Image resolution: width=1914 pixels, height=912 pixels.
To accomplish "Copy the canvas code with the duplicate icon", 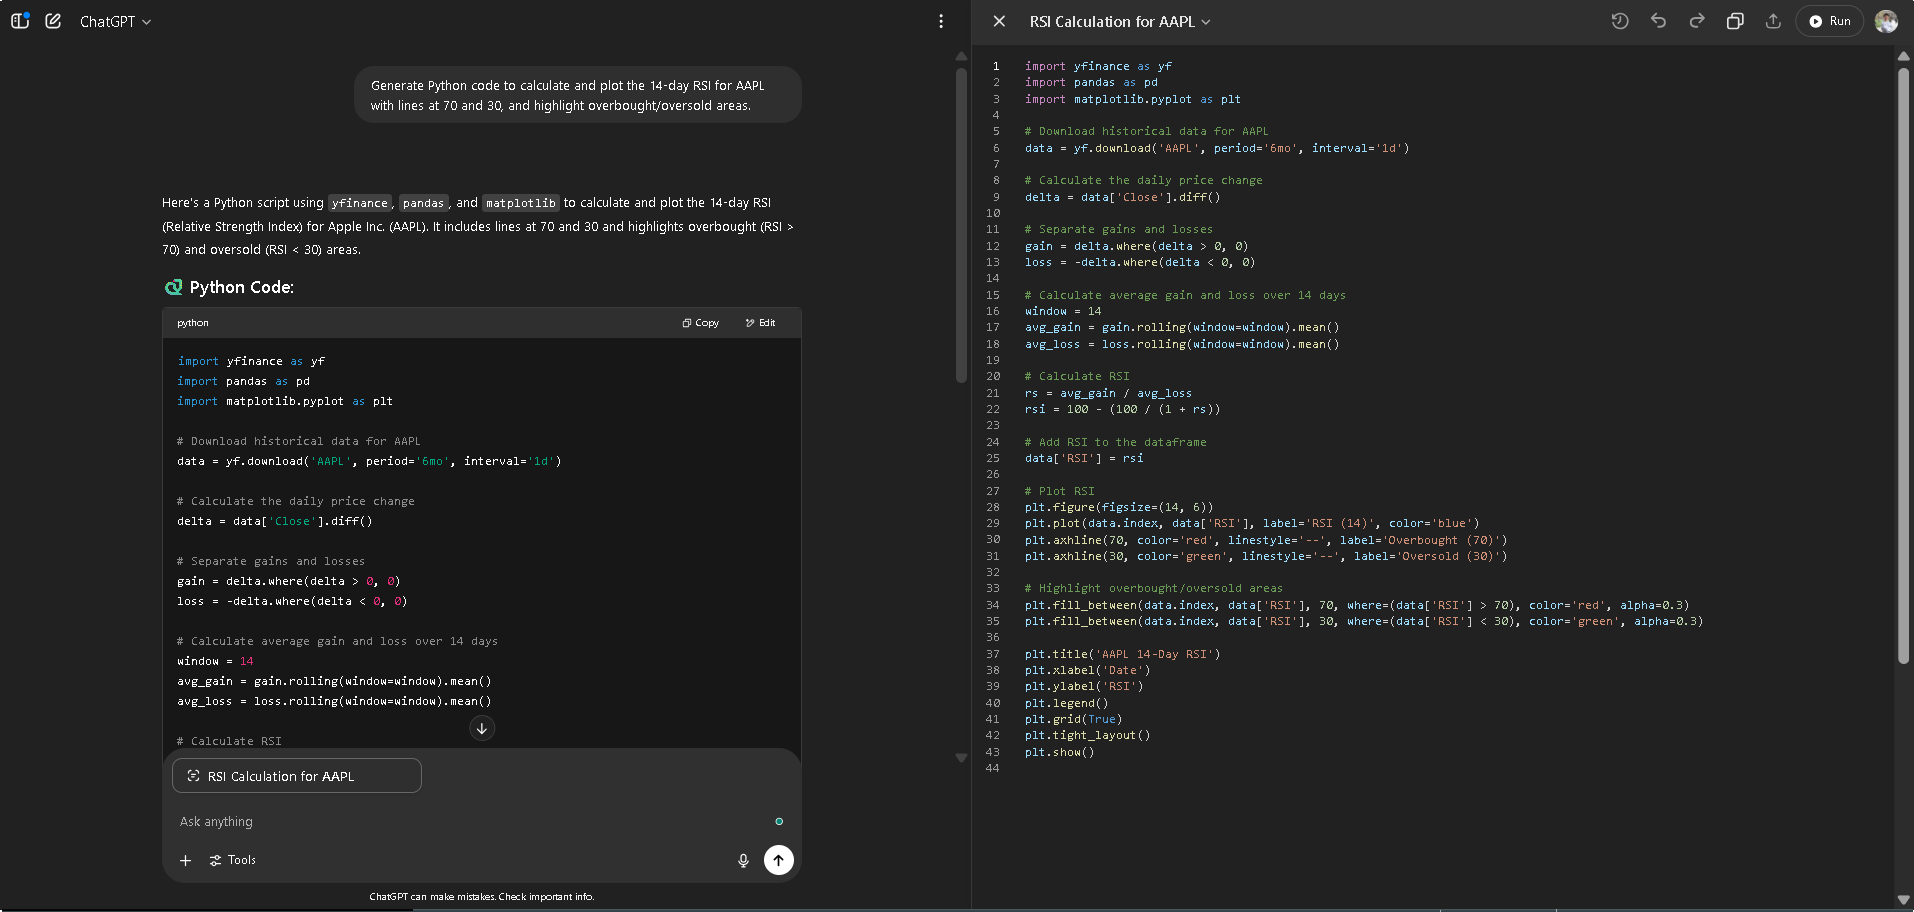I will tap(1735, 21).
